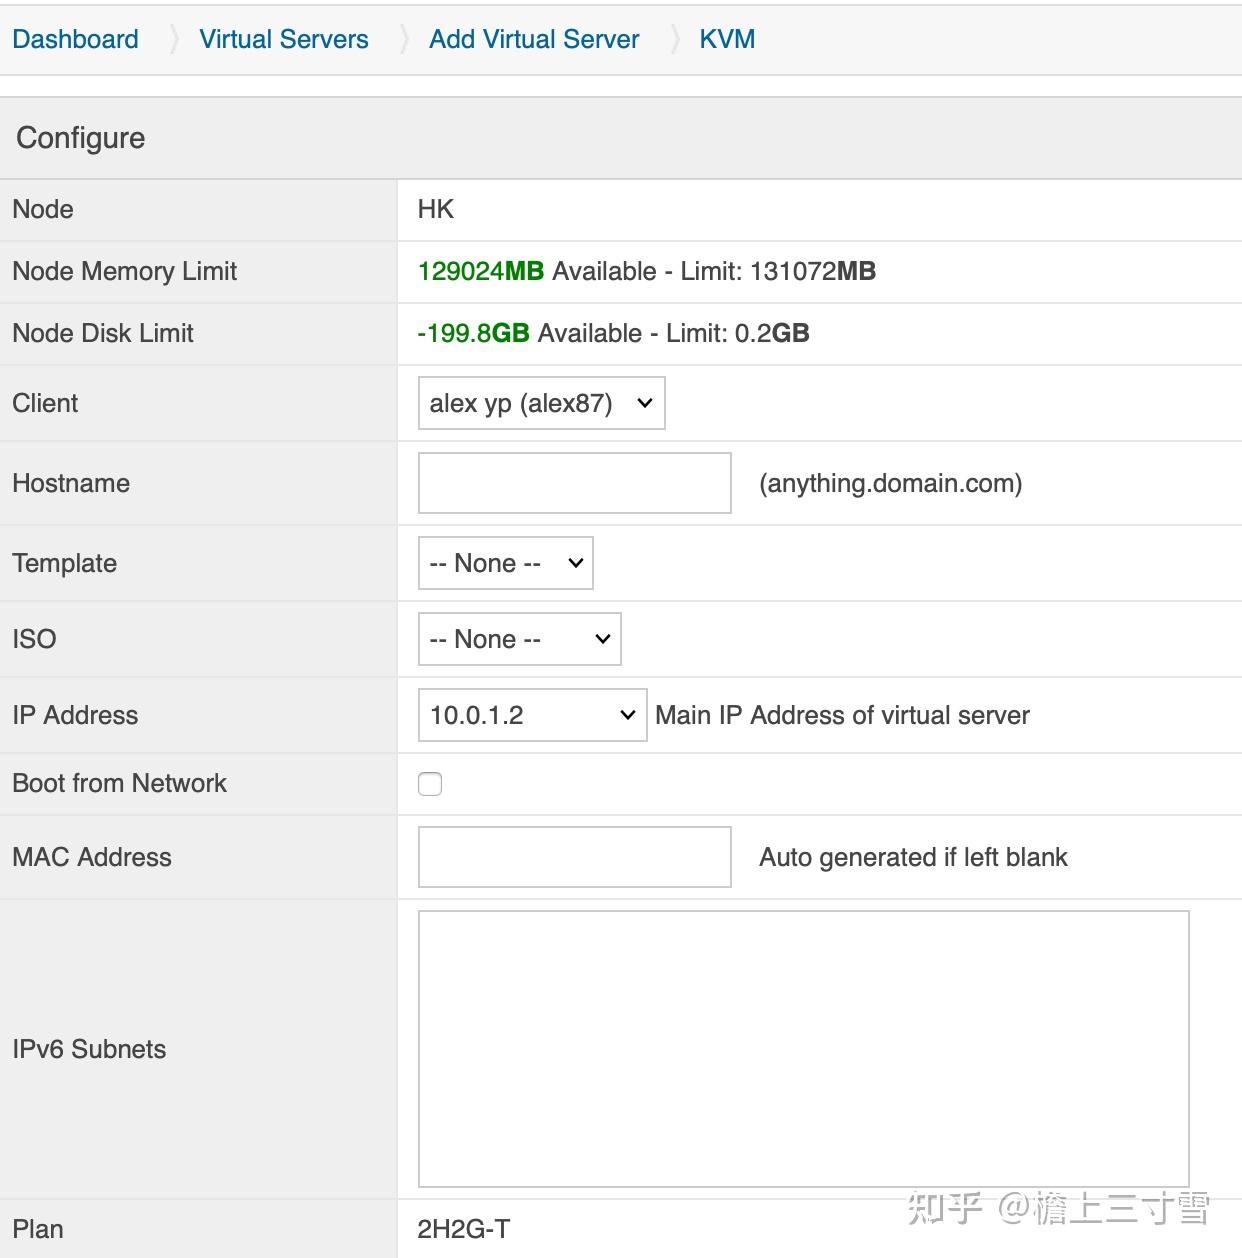The width and height of the screenshot is (1242, 1258).
Task: Open the Template dropdown showing None
Action: tap(505, 563)
